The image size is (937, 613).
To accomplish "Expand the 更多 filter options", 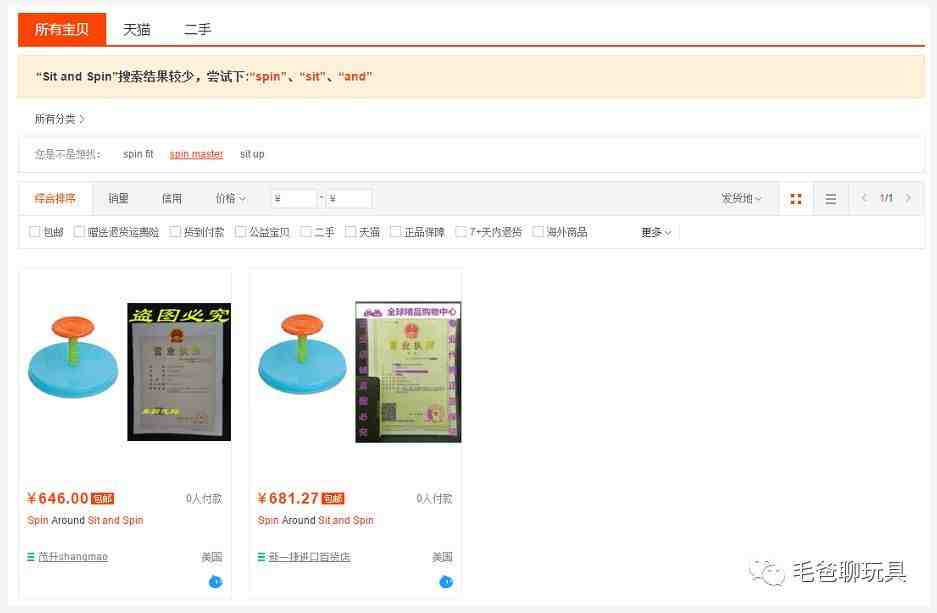I will pyautogui.click(x=656, y=232).
